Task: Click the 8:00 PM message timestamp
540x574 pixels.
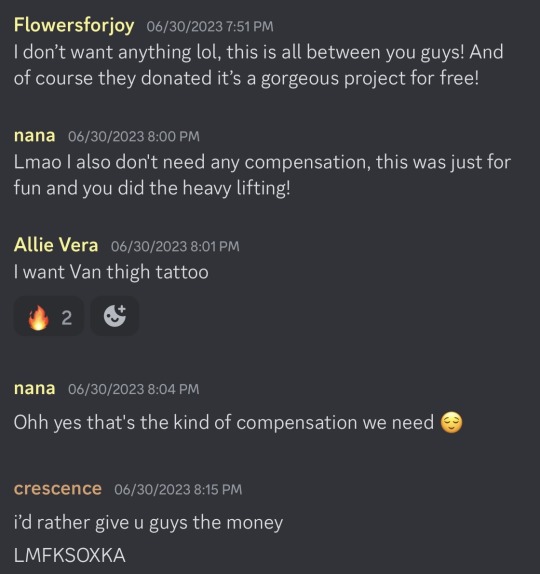Action: click(134, 137)
